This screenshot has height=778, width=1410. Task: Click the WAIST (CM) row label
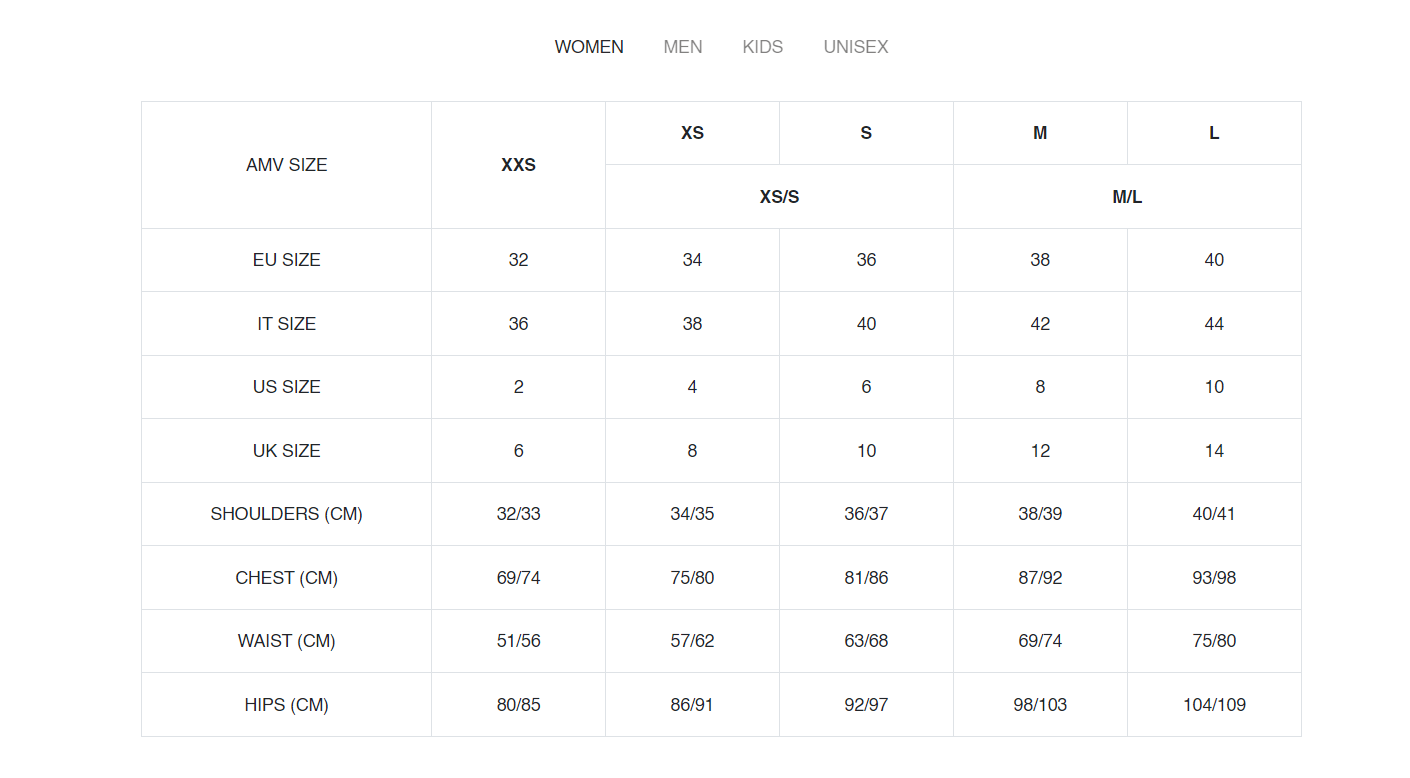[x=287, y=641]
